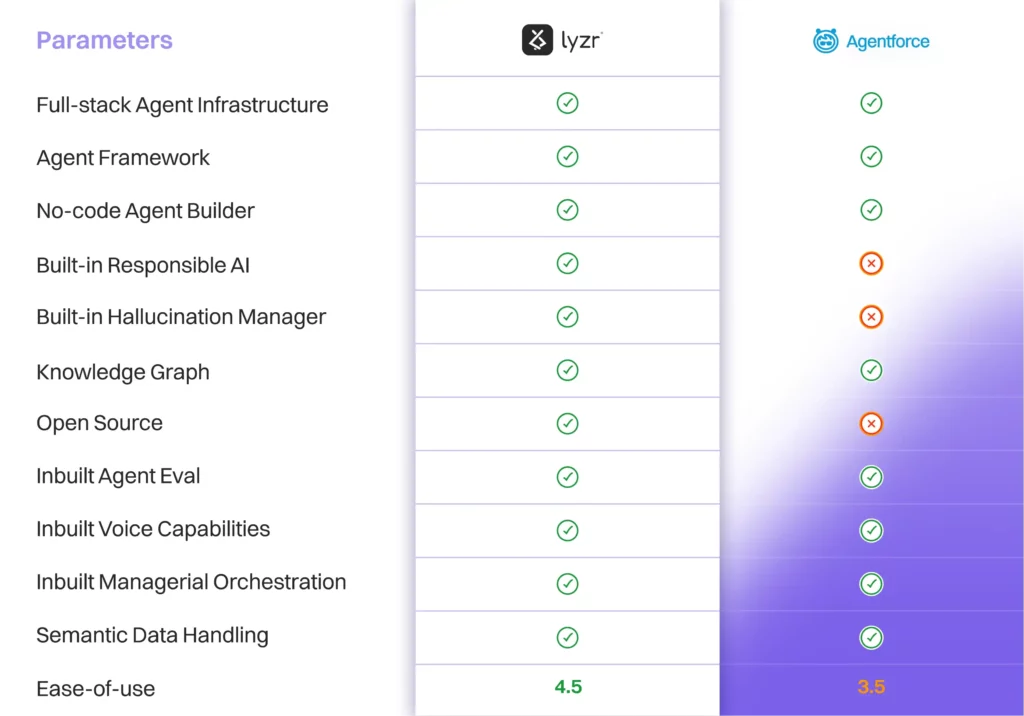Click the Parameters column heading
The width and height of the screenshot is (1024, 716).
(x=104, y=41)
